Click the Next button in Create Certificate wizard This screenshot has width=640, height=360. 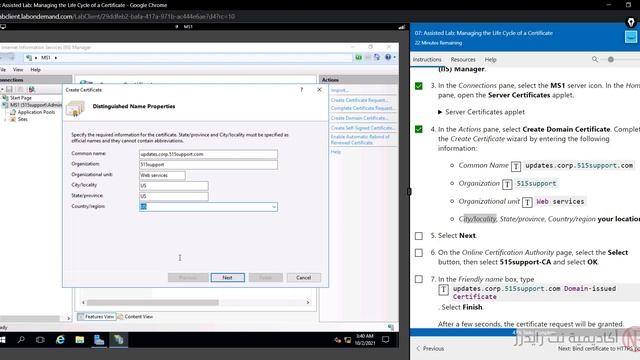(x=227, y=278)
